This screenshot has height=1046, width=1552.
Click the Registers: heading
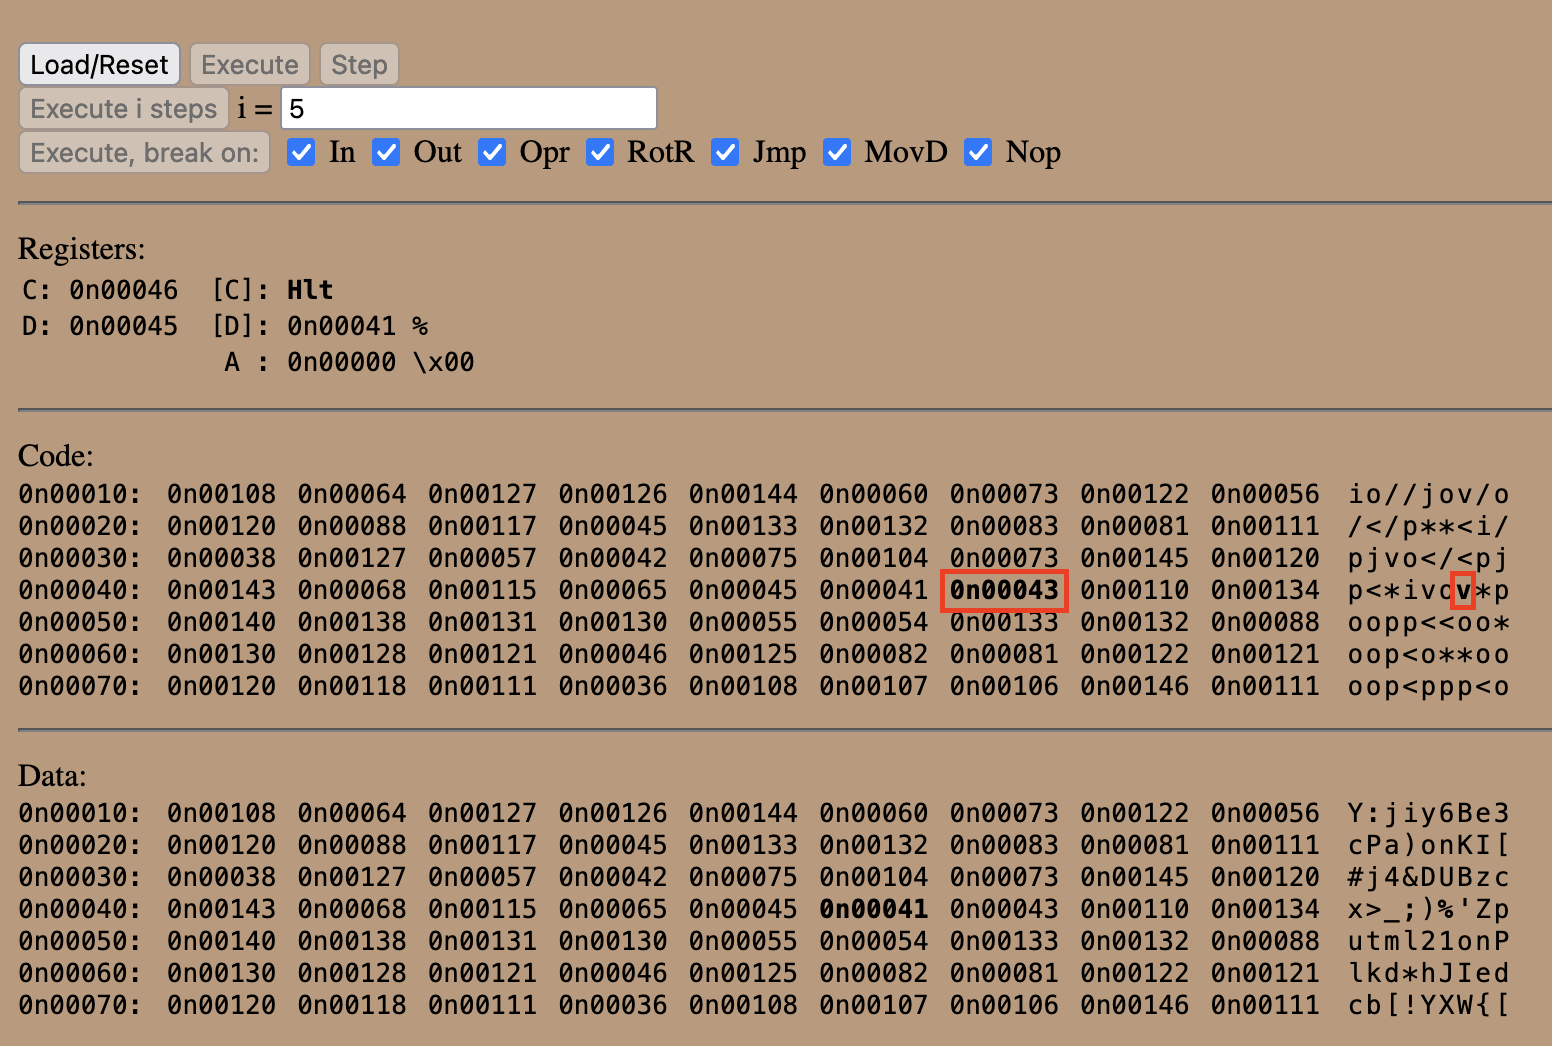(82, 249)
